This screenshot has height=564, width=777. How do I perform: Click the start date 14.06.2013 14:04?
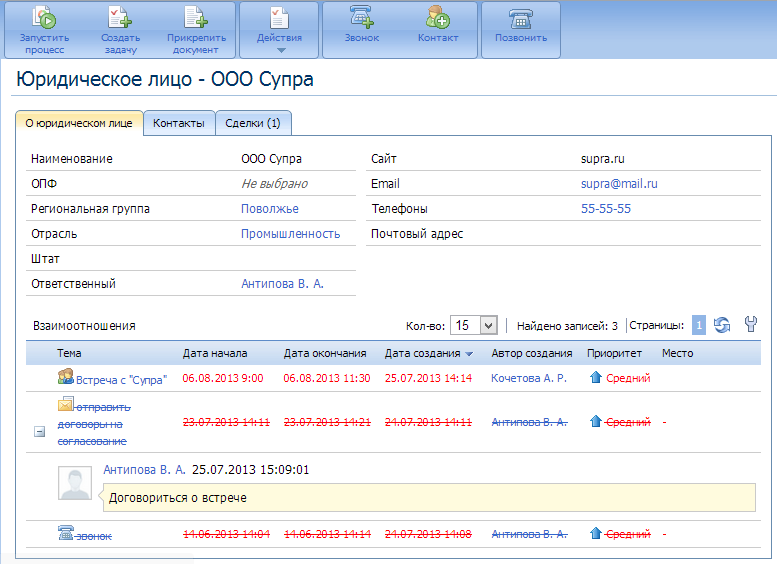(226, 534)
